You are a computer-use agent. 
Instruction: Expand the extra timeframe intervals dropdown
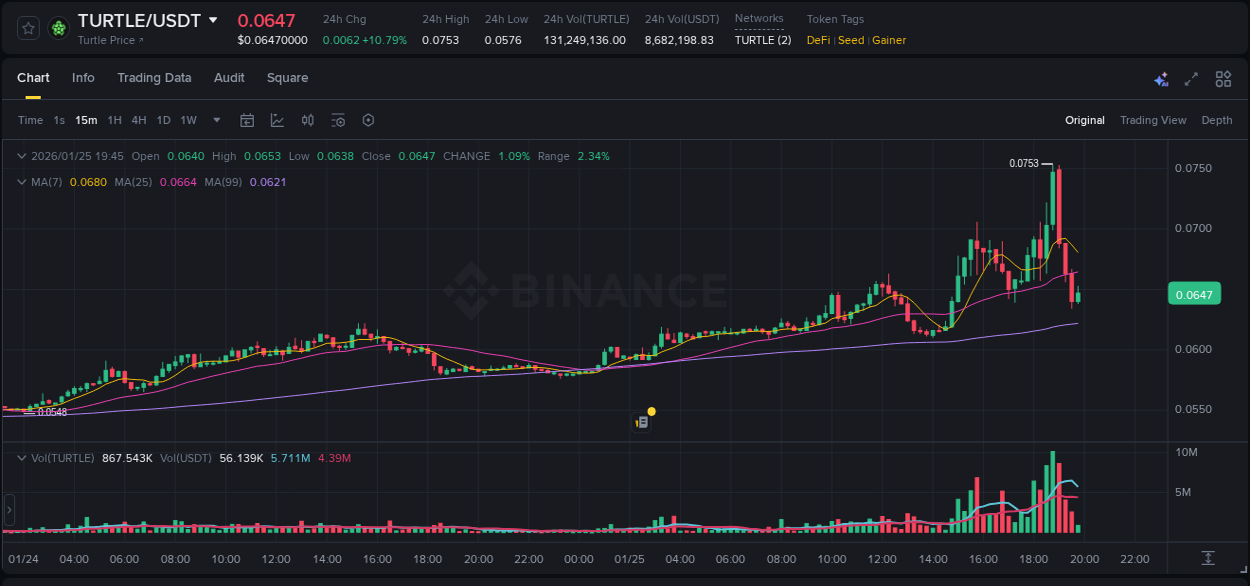215,119
